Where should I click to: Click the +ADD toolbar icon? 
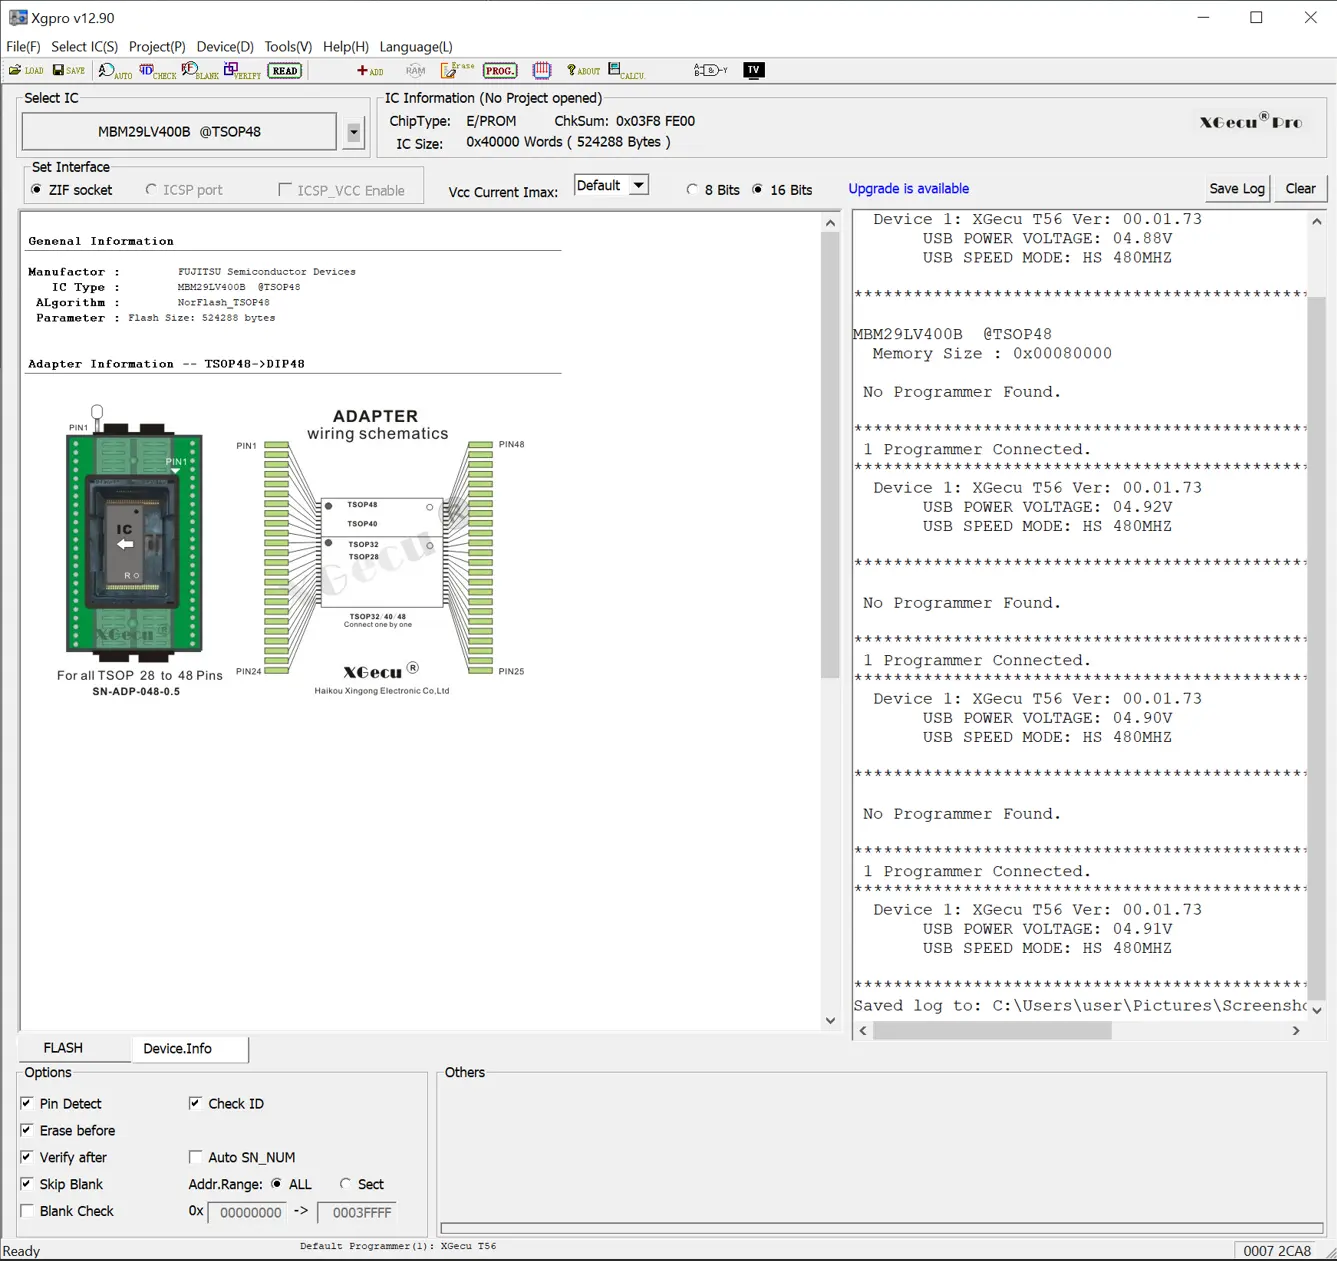tap(370, 71)
